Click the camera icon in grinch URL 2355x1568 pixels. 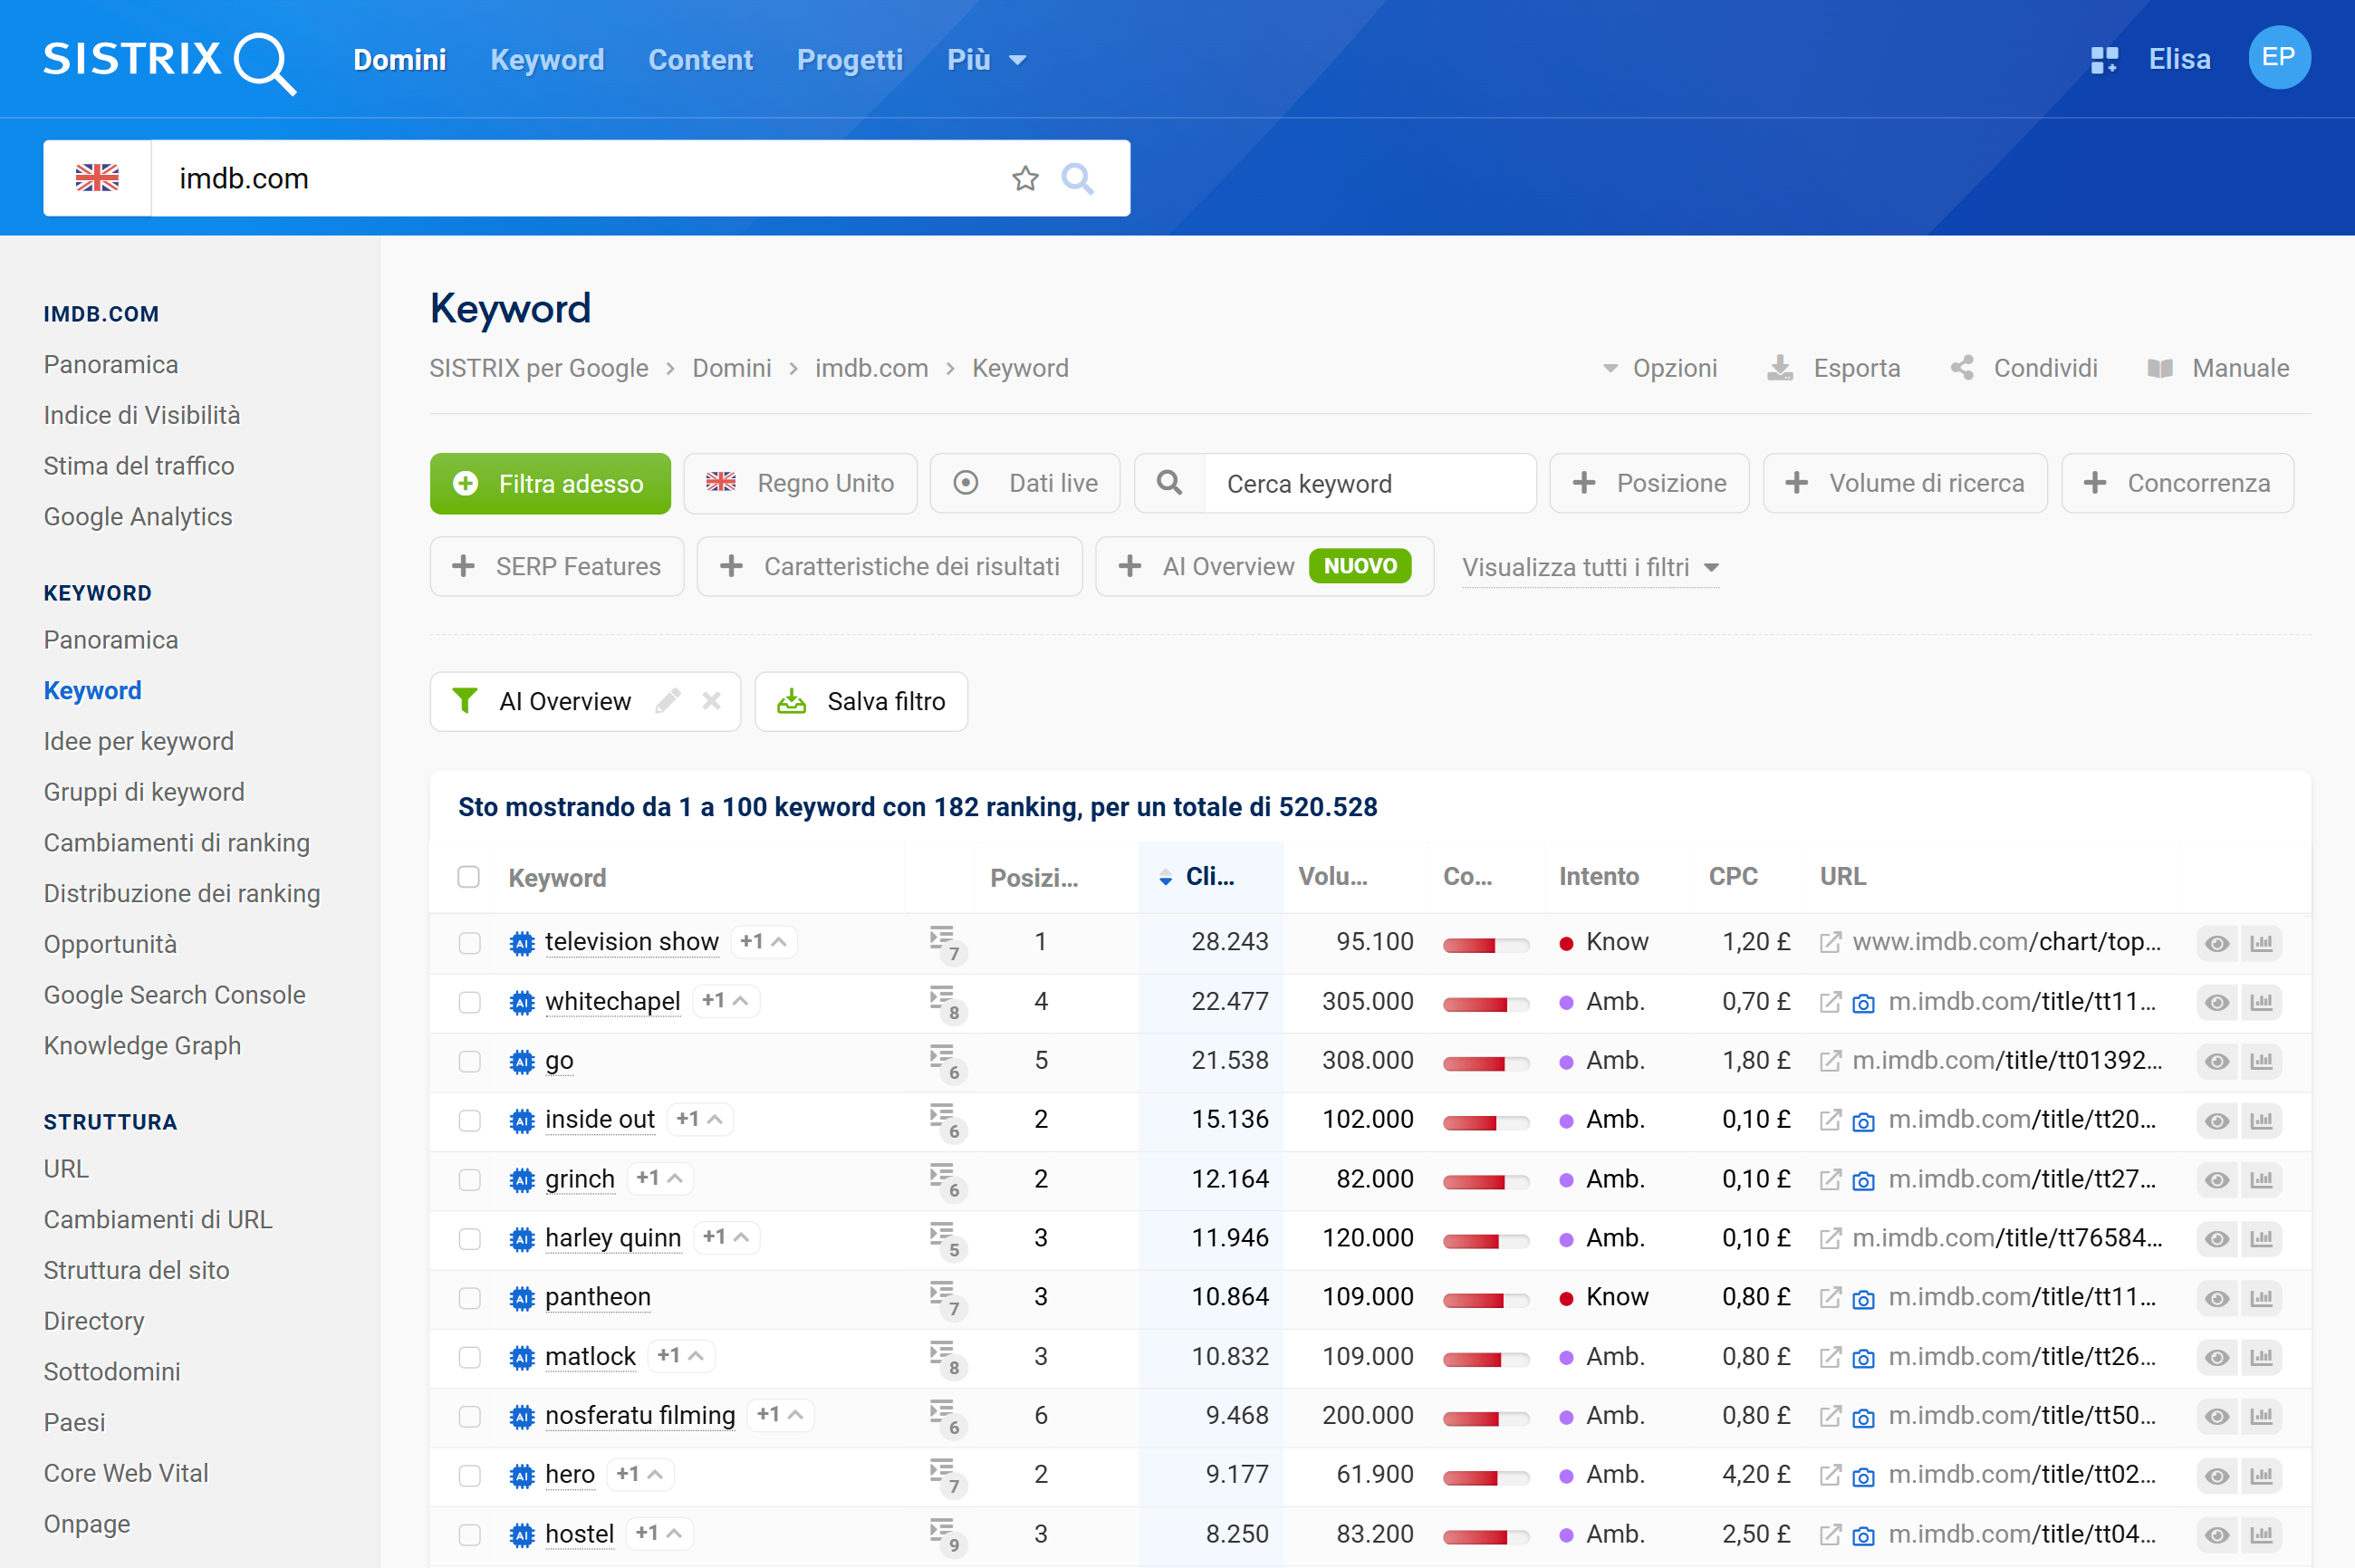point(1863,1180)
